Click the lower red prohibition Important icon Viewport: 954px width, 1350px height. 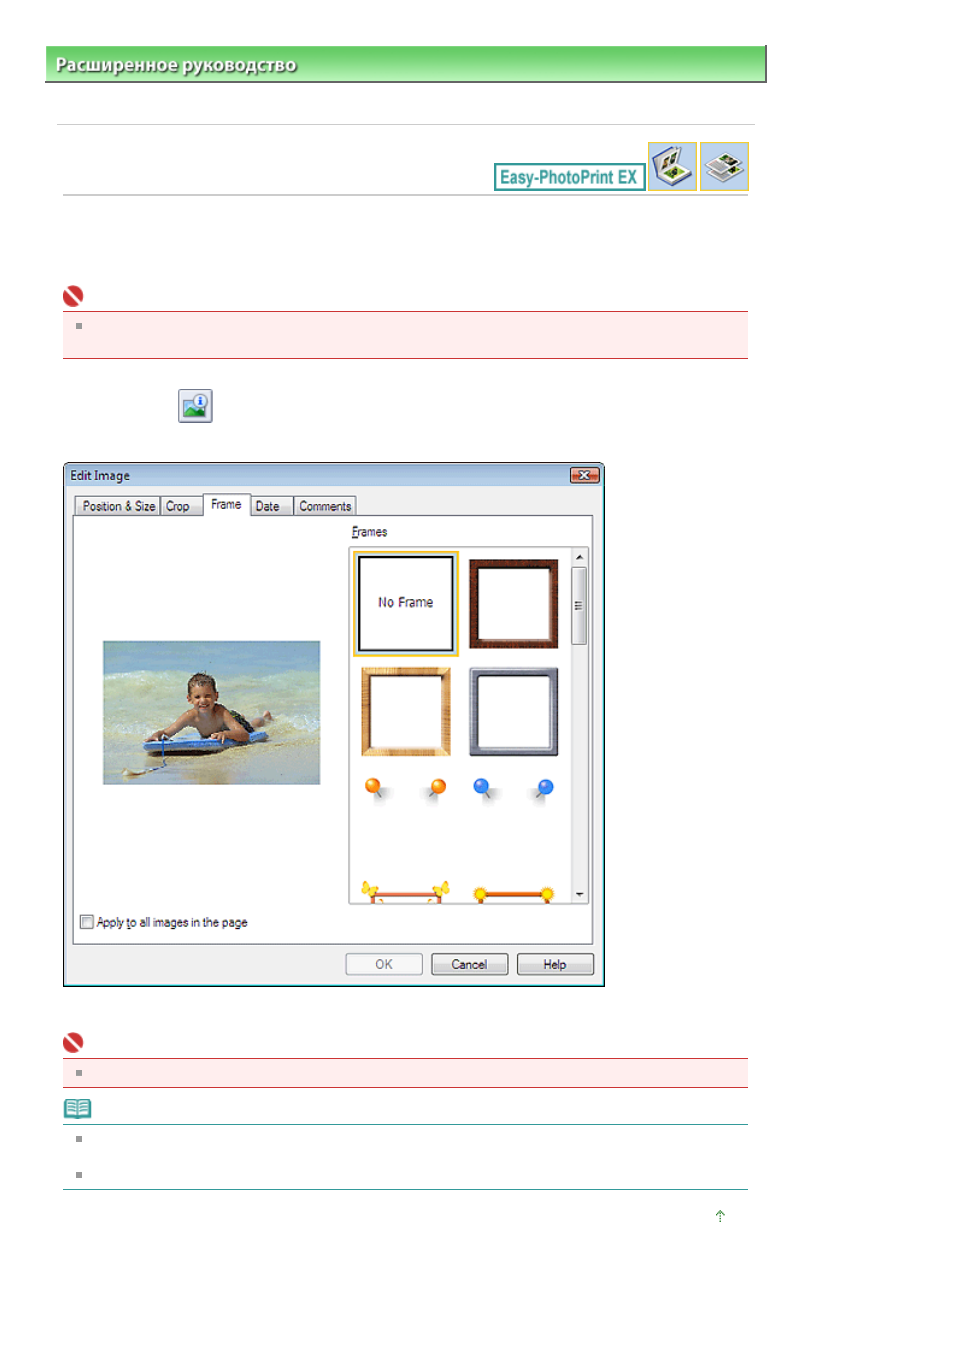tap(73, 1043)
